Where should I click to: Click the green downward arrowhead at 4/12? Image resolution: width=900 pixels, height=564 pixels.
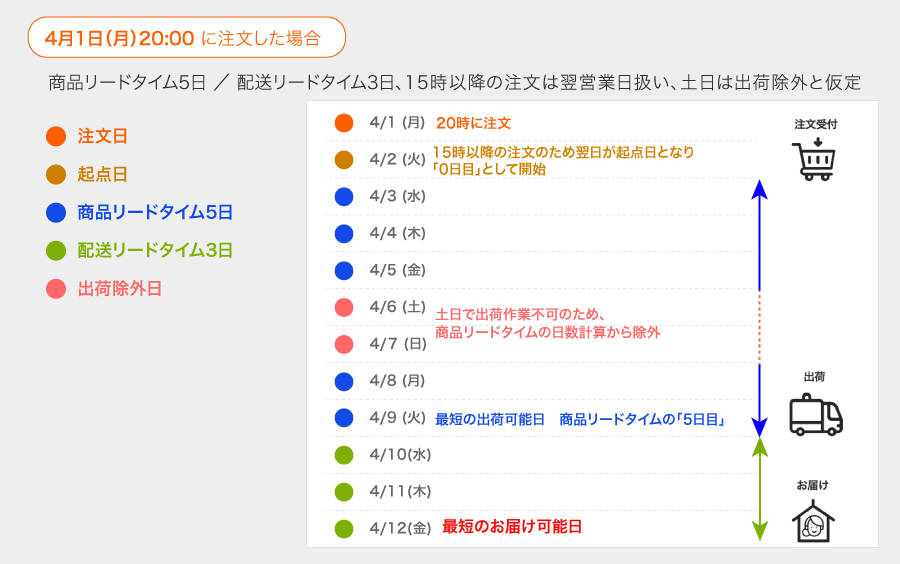(759, 531)
